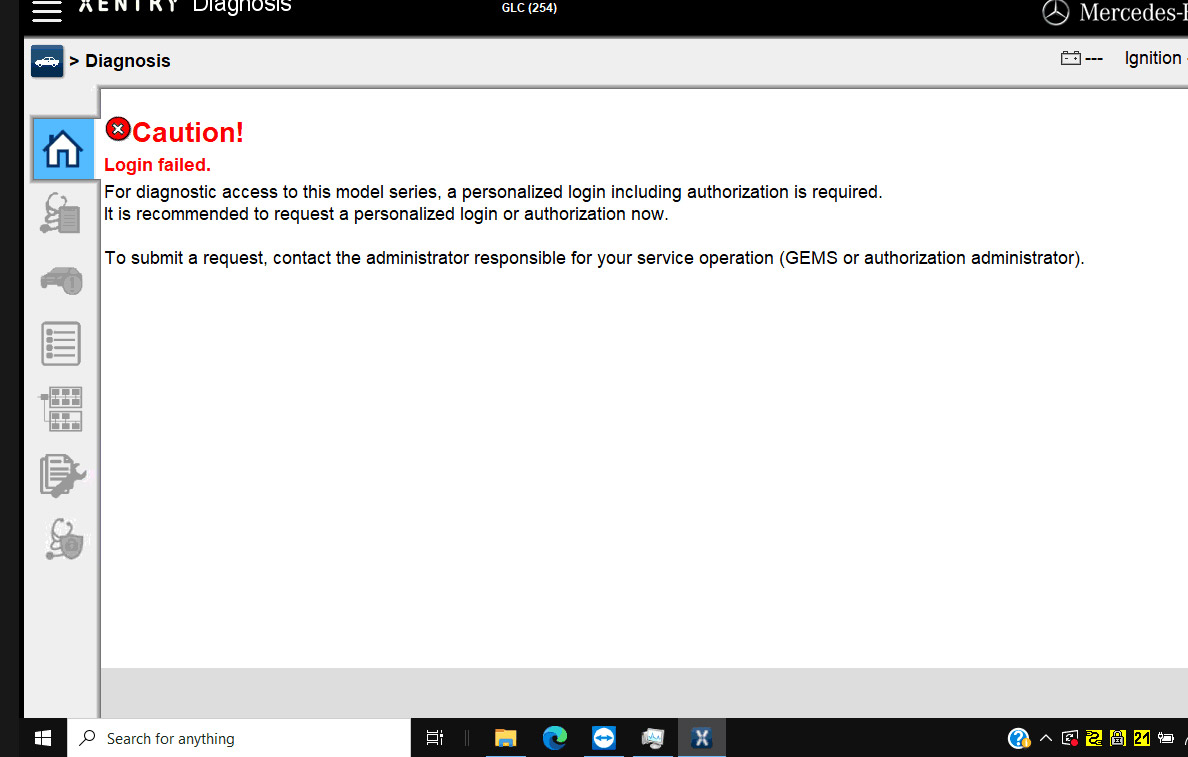Select the vehicle information icon with exclamation mark
This screenshot has height=757, width=1188.
61,280
